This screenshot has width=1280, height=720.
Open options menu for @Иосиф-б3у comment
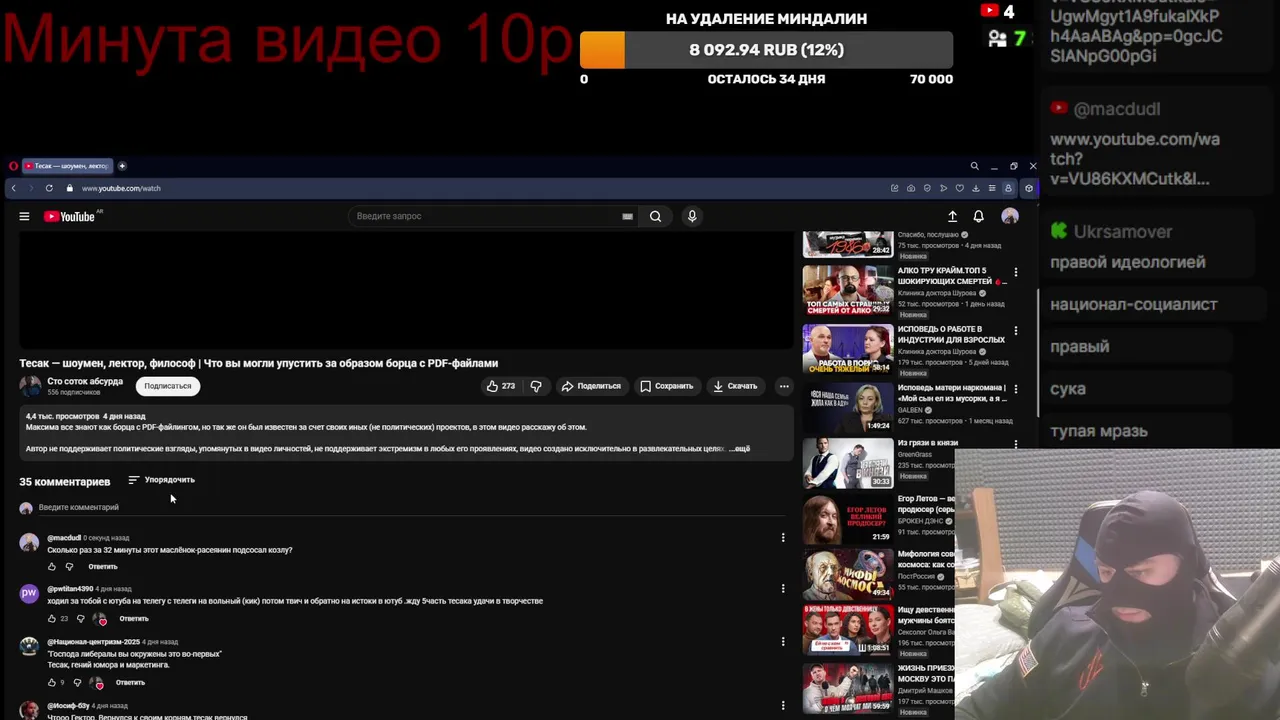783,706
